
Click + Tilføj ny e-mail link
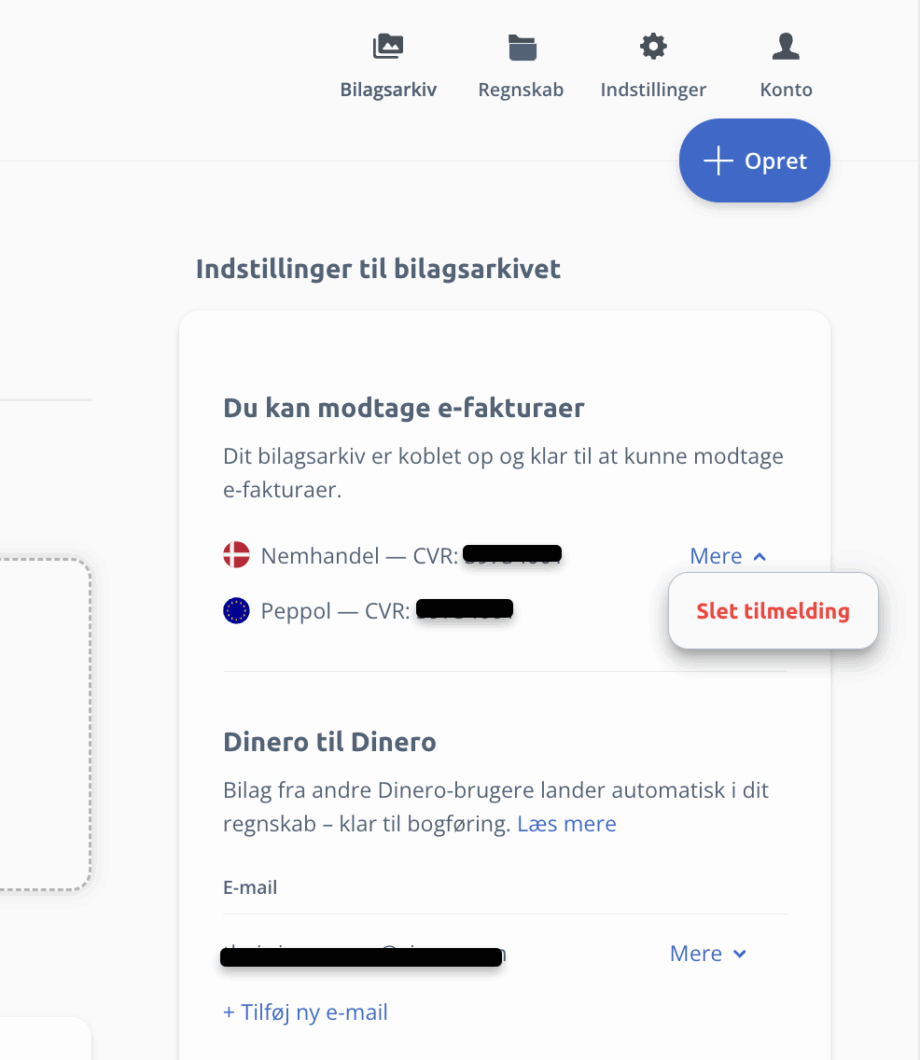click(x=306, y=1012)
